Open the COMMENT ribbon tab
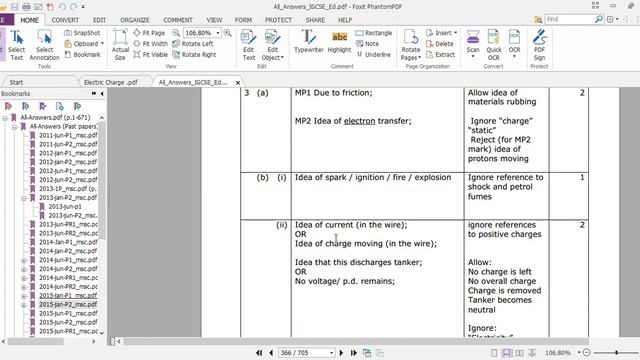The image size is (640, 360). 178,20
